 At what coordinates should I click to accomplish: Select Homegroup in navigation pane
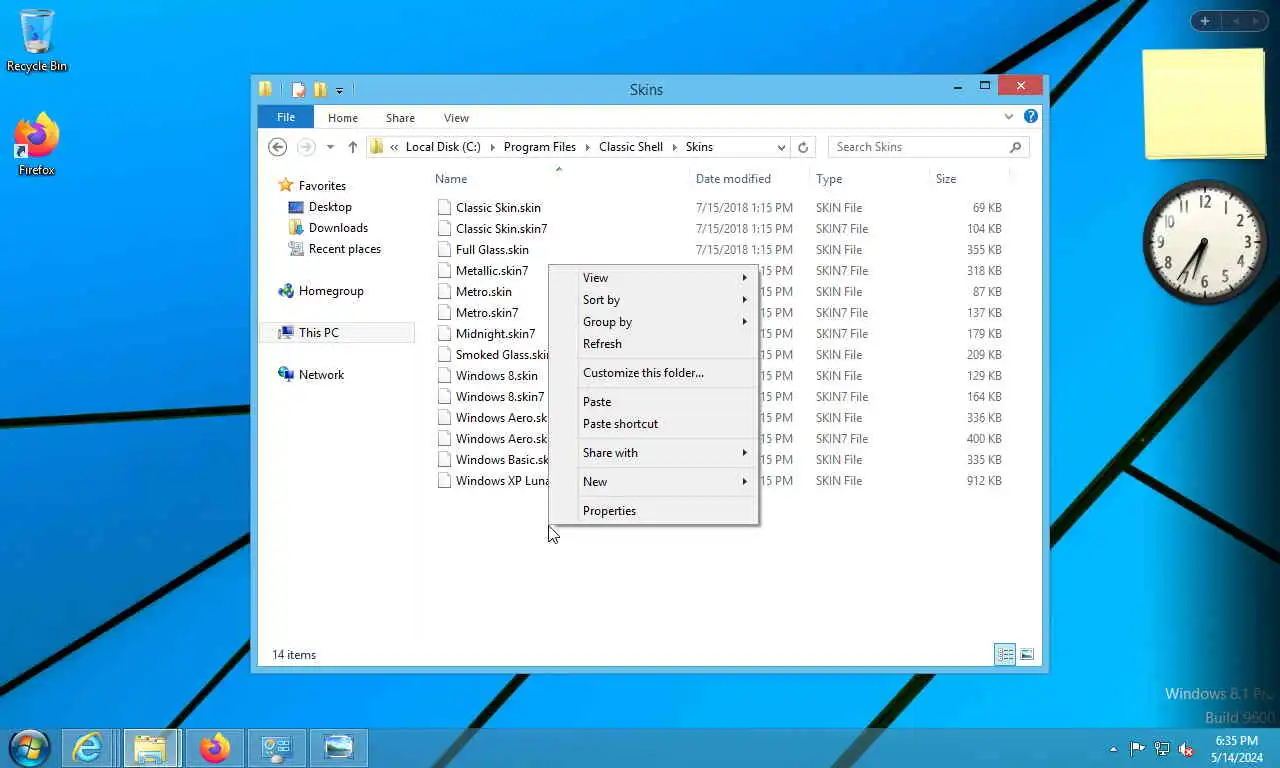click(331, 291)
